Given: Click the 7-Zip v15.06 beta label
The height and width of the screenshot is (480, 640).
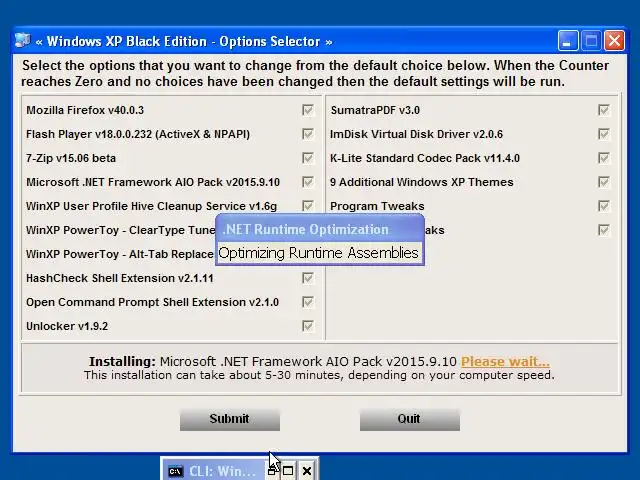Looking at the screenshot, I should tap(71, 158).
